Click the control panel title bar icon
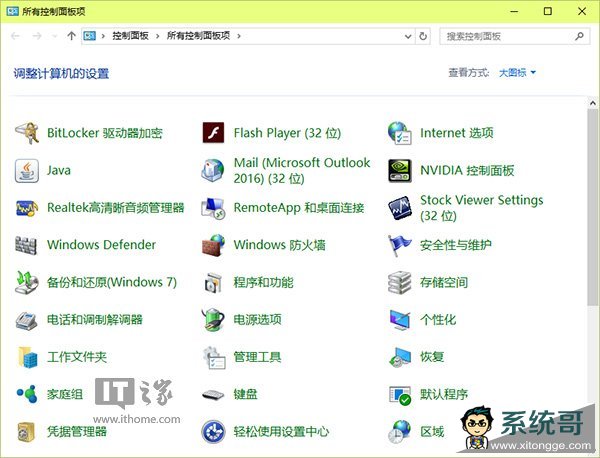The image size is (600, 458). pos(12,11)
